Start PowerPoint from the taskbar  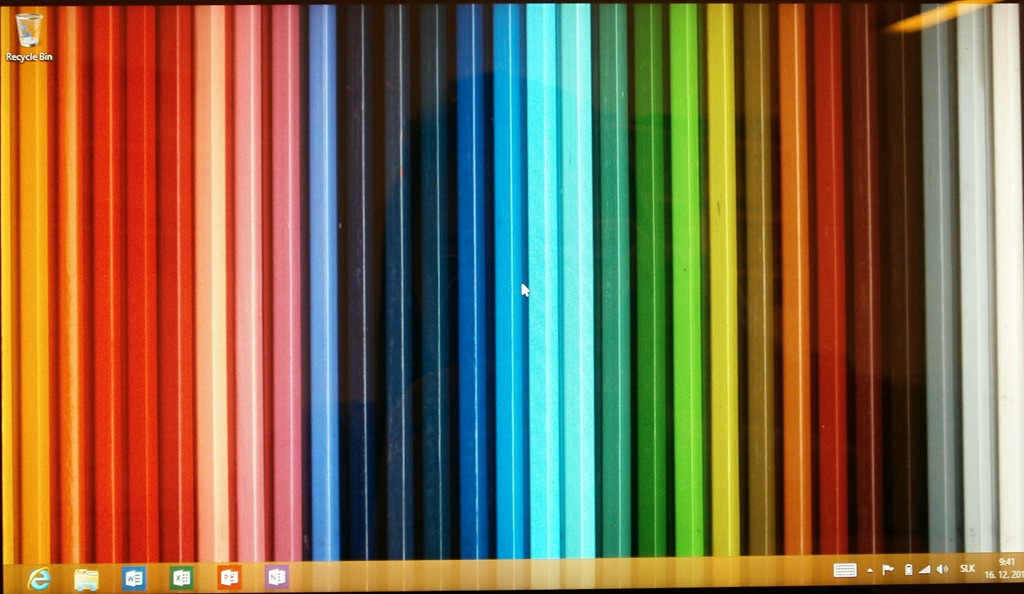(x=229, y=577)
